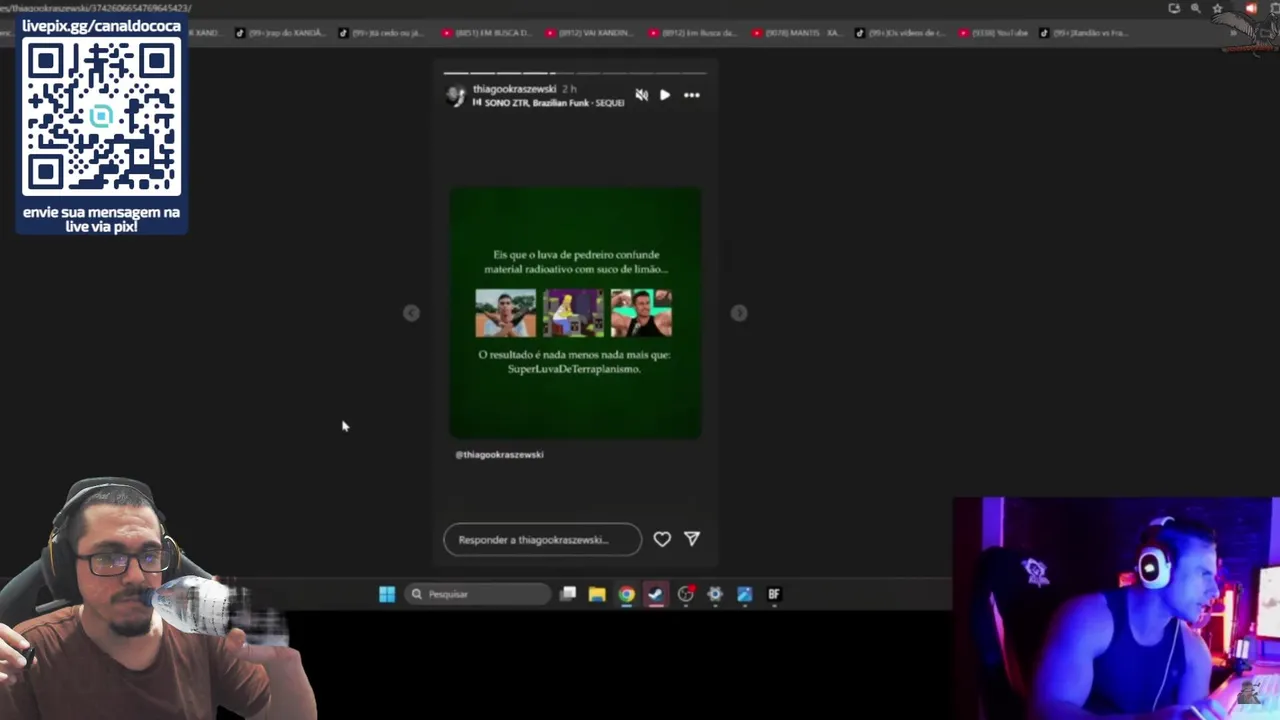
Task: Click the @thiagookraszewski mention below the story
Action: 499,454
